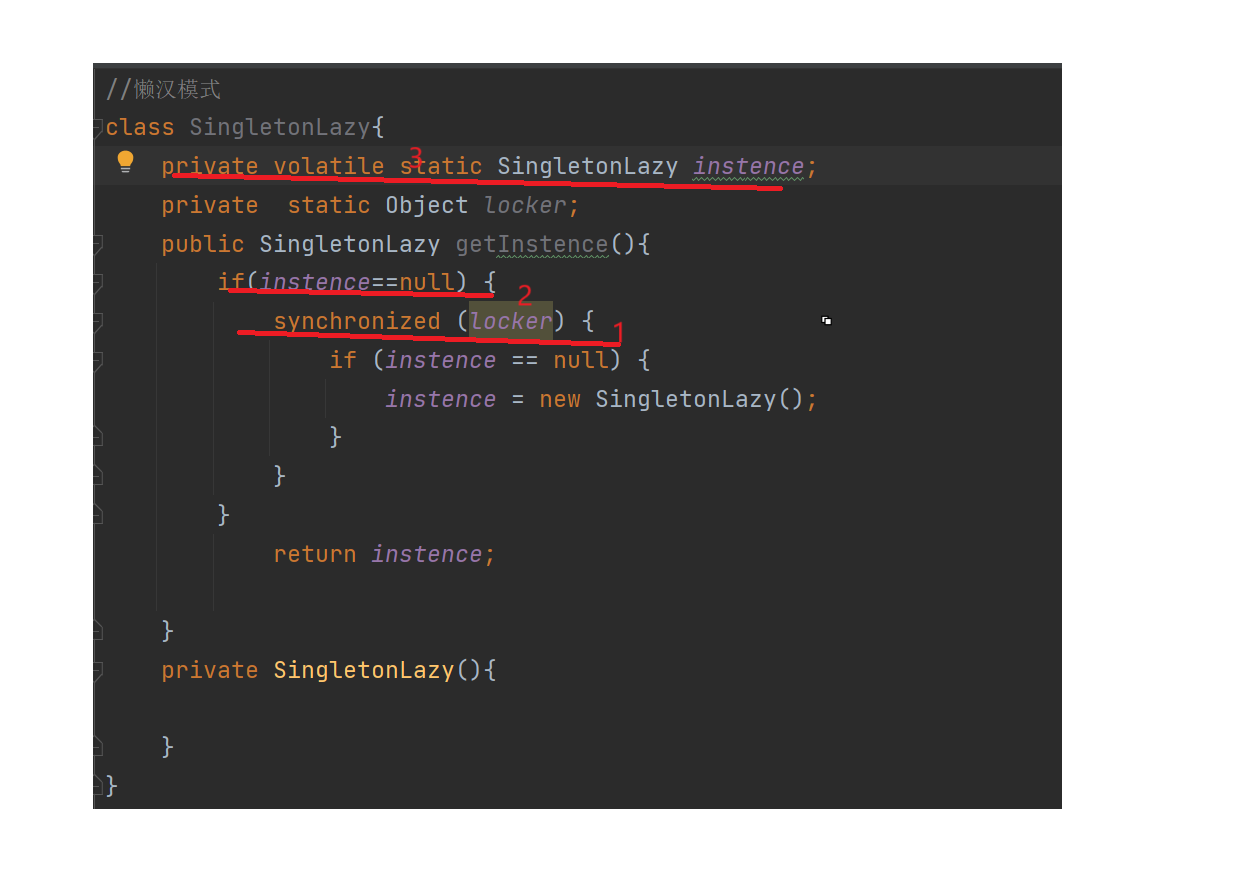Click the yellow lightbulb quick-fix icon
1249x879 pixels.
[x=125, y=161]
